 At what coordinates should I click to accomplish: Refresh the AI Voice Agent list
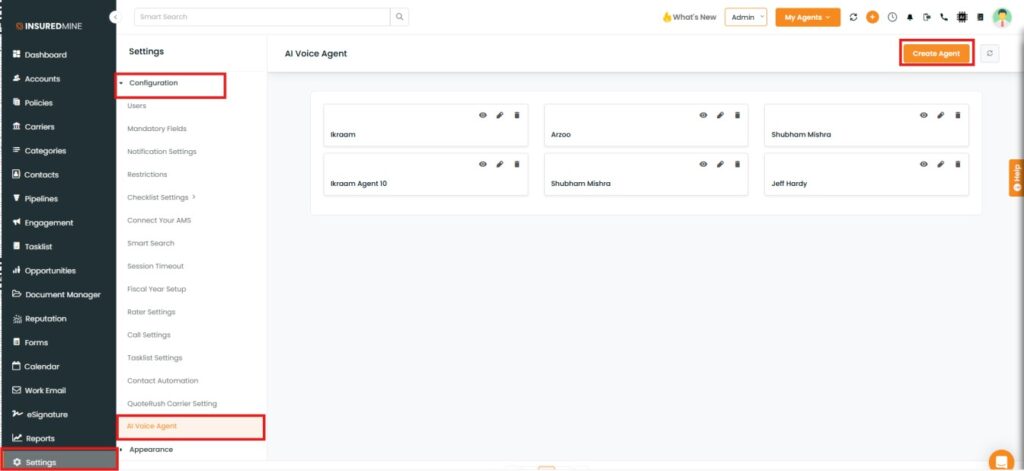tap(989, 53)
